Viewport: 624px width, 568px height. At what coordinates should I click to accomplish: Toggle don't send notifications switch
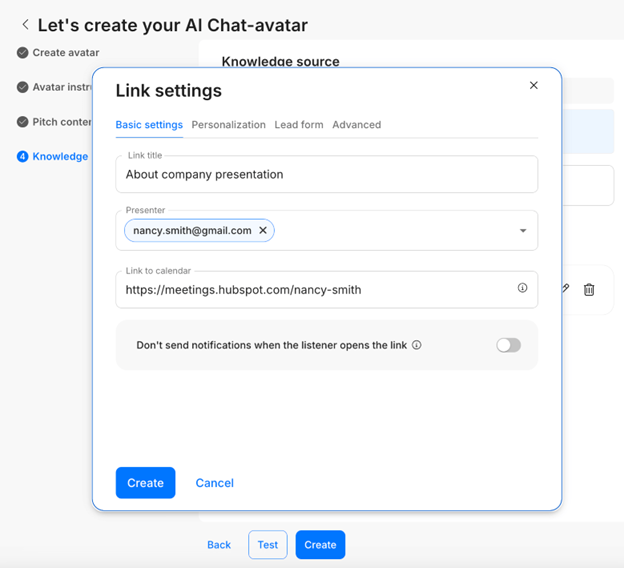[x=508, y=345]
